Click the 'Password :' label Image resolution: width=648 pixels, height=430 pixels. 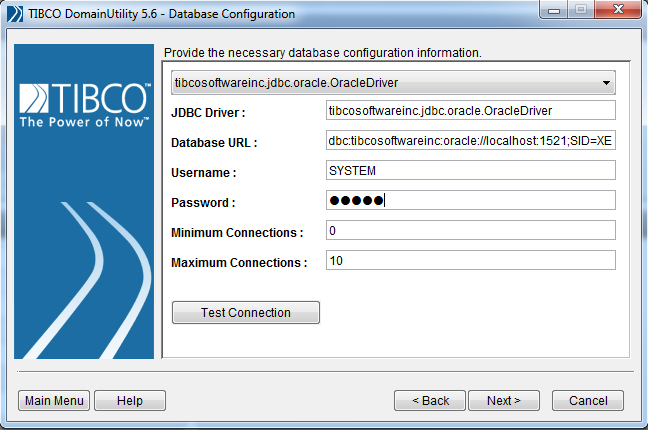tap(203, 203)
